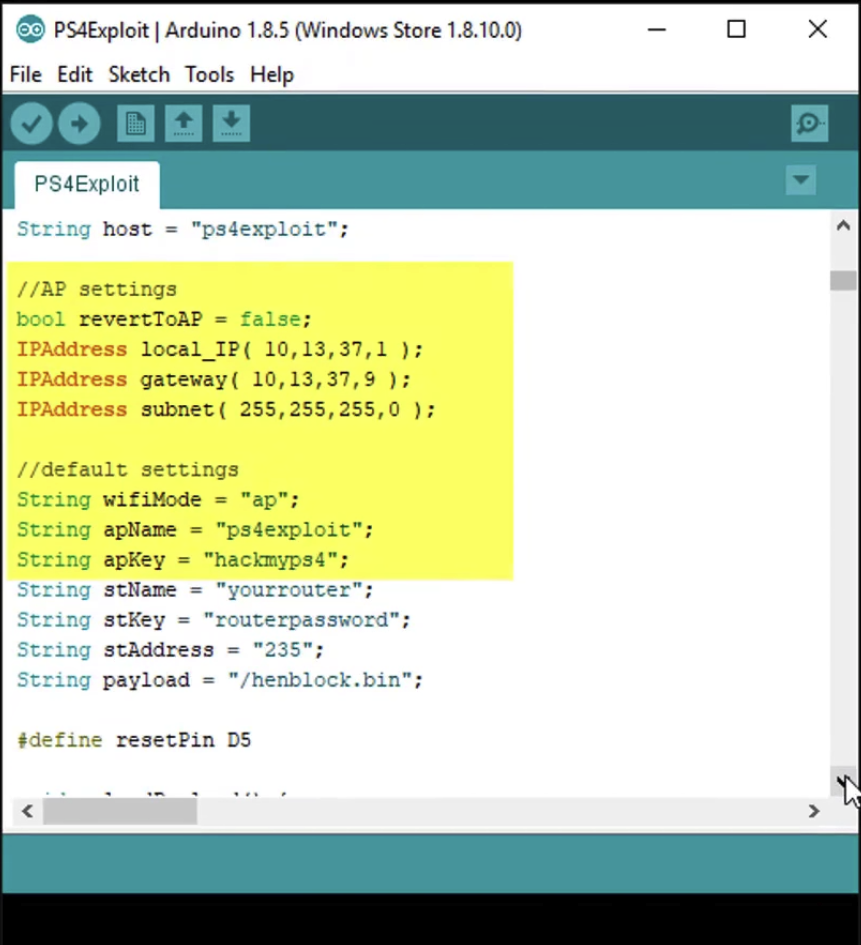Maximize the Arduino window
This screenshot has width=861, height=945.
(x=736, y=29)
